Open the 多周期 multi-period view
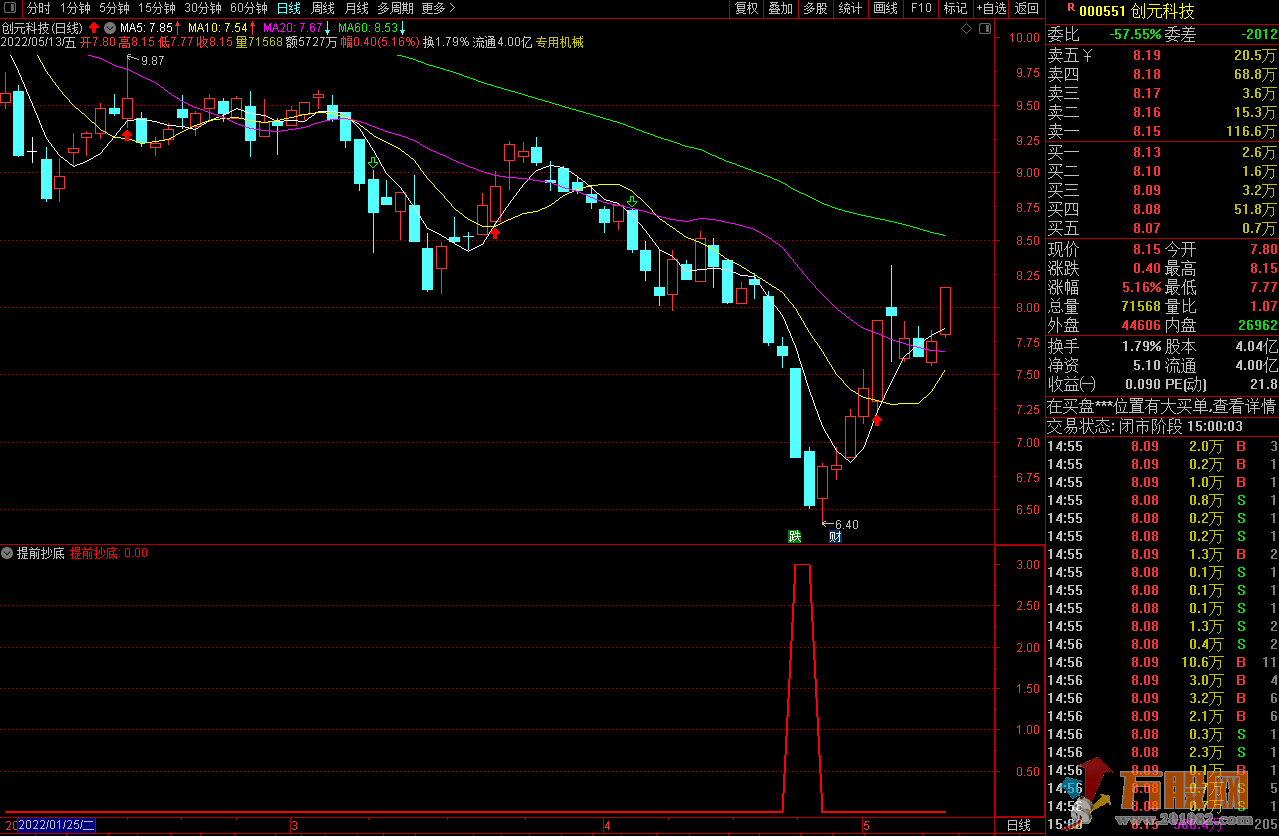1279x836 pixels. 395,8
